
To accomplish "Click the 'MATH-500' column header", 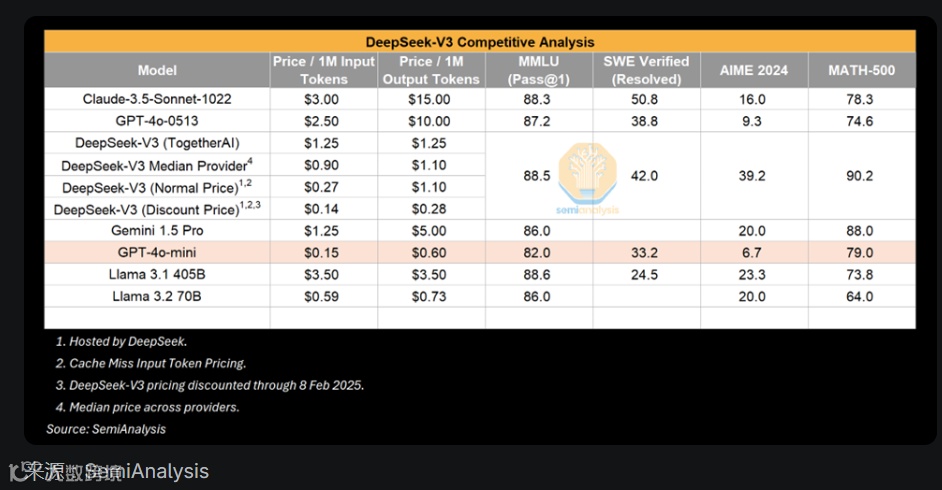I will 861,70.
